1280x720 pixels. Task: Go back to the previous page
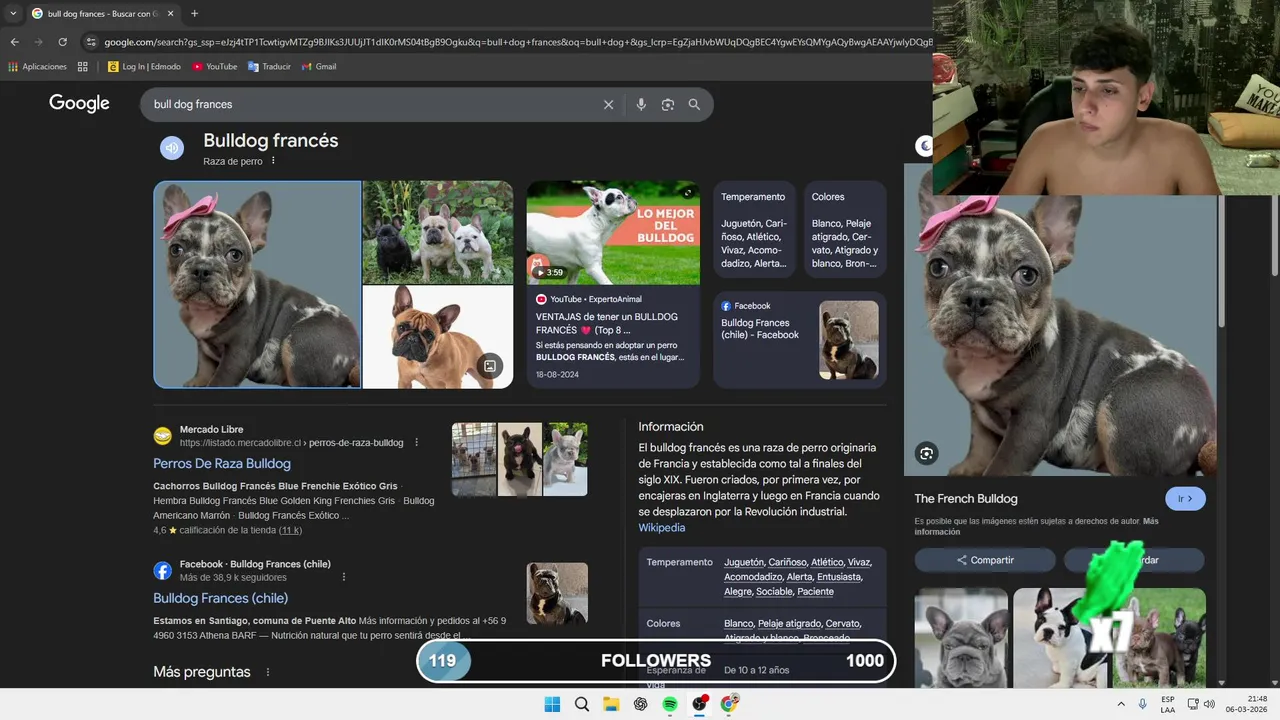(14, 42)
